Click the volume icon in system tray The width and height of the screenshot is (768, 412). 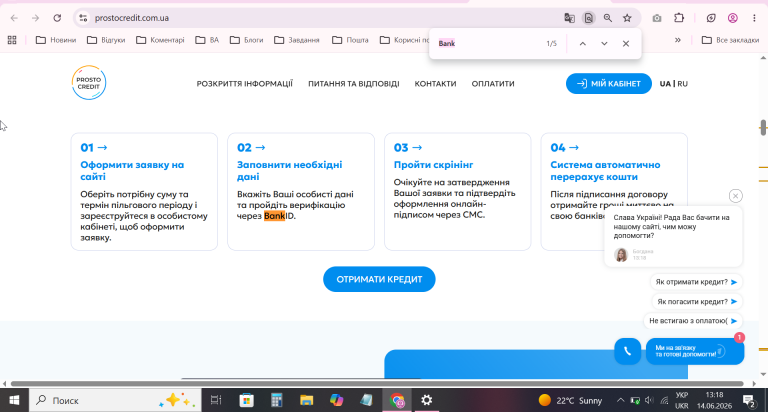pos(649,400)
